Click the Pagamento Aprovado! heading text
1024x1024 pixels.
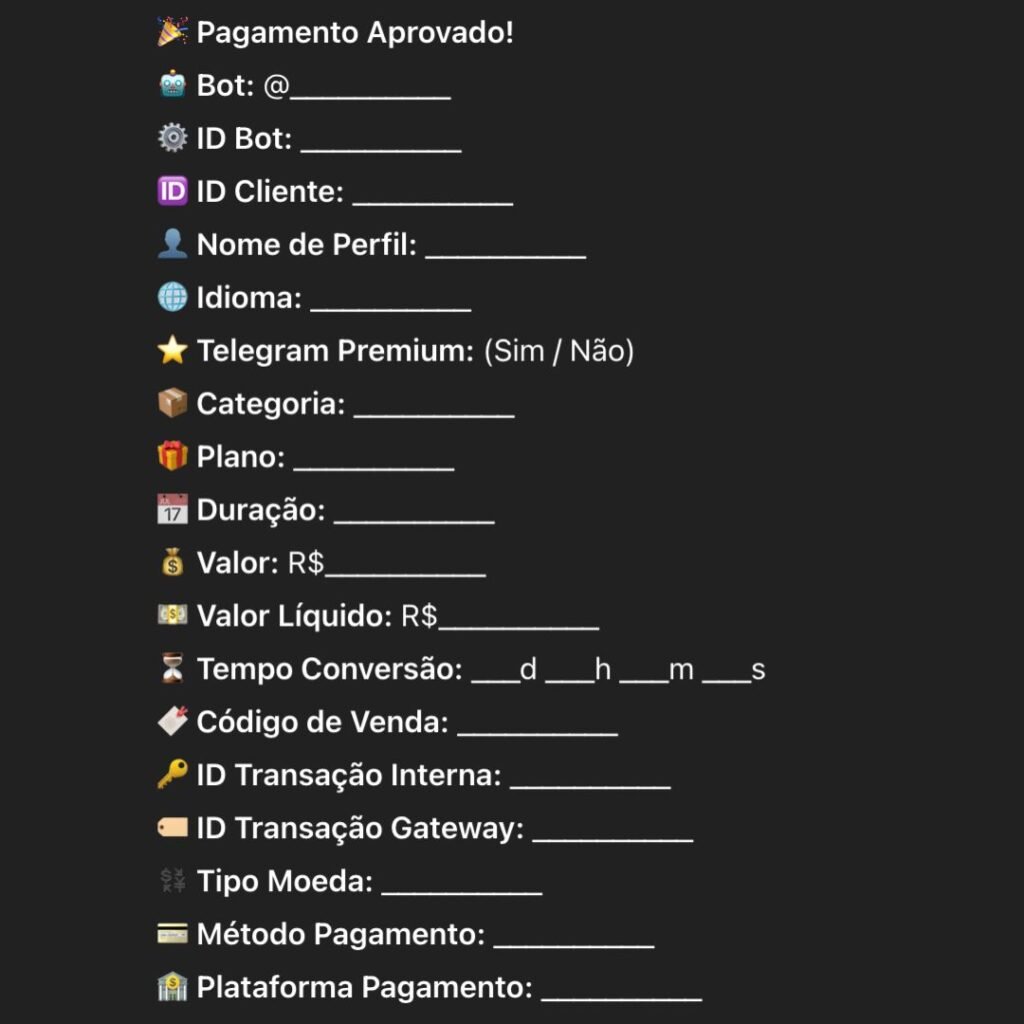(355, 33)
